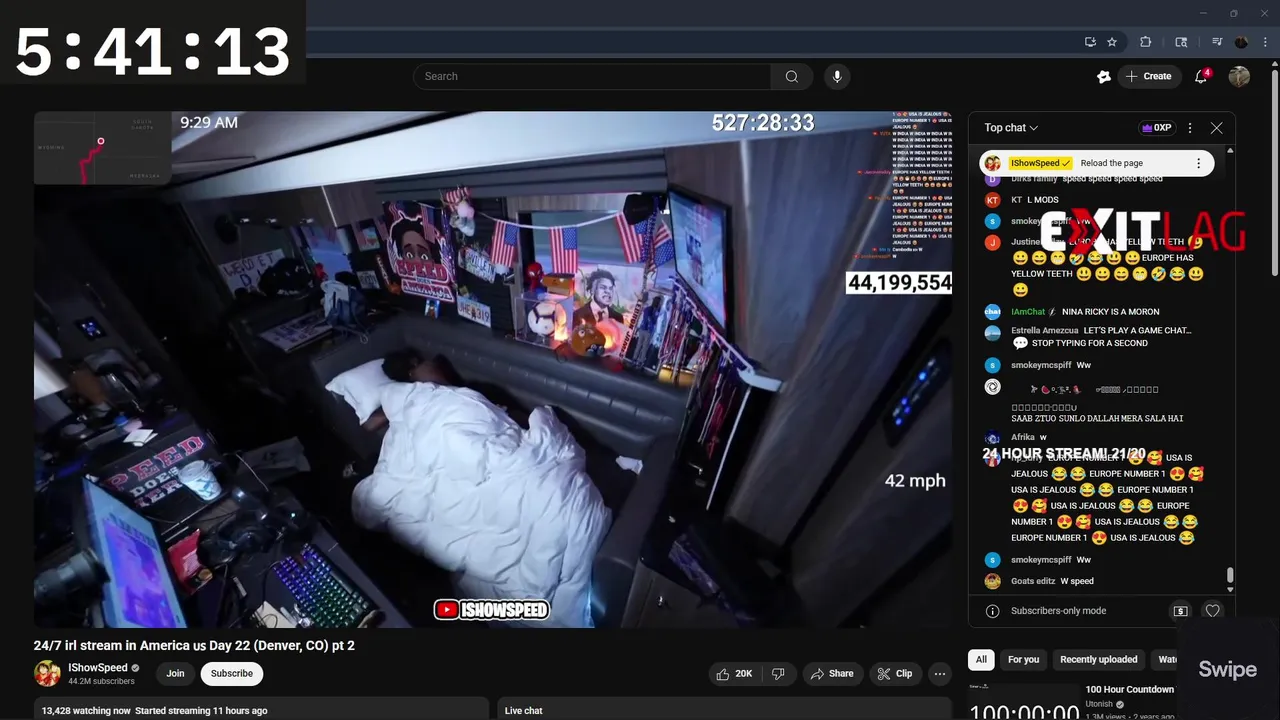Click the 0XP crown badge
This screenshot has height=720, width=1280.
[x=1156, y=128]
